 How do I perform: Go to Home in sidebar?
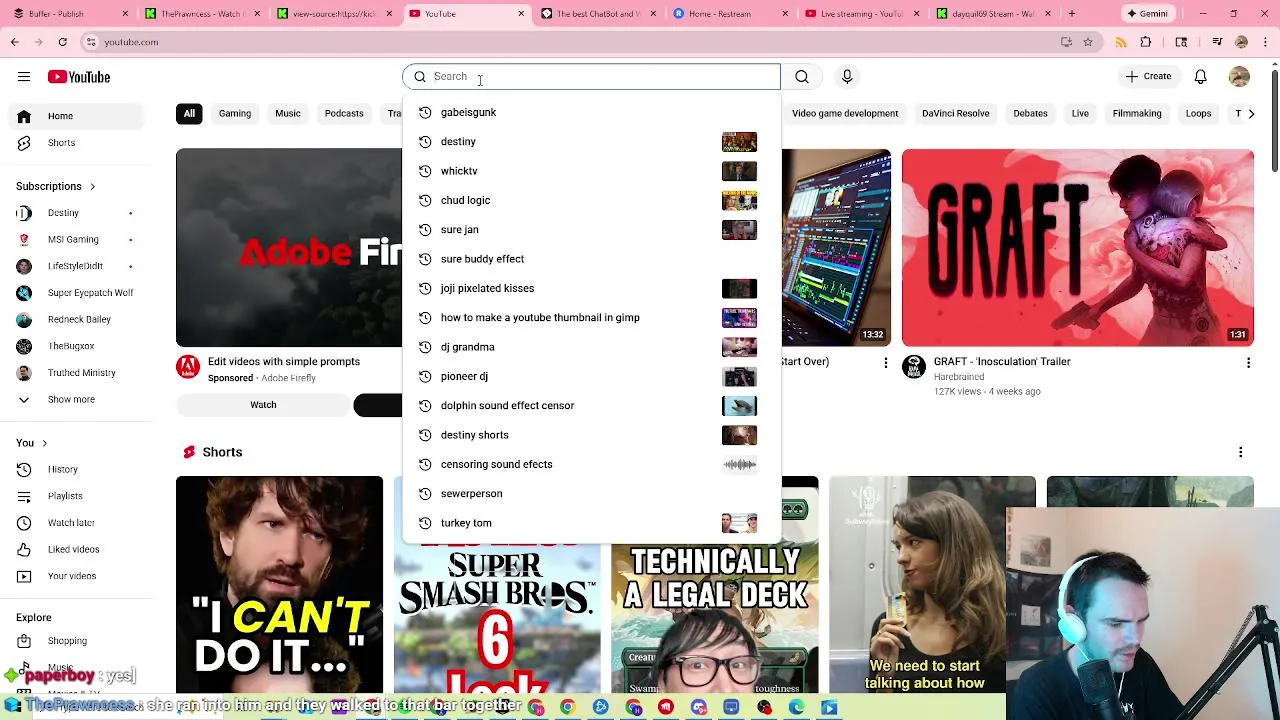click(x=76, y=116)
